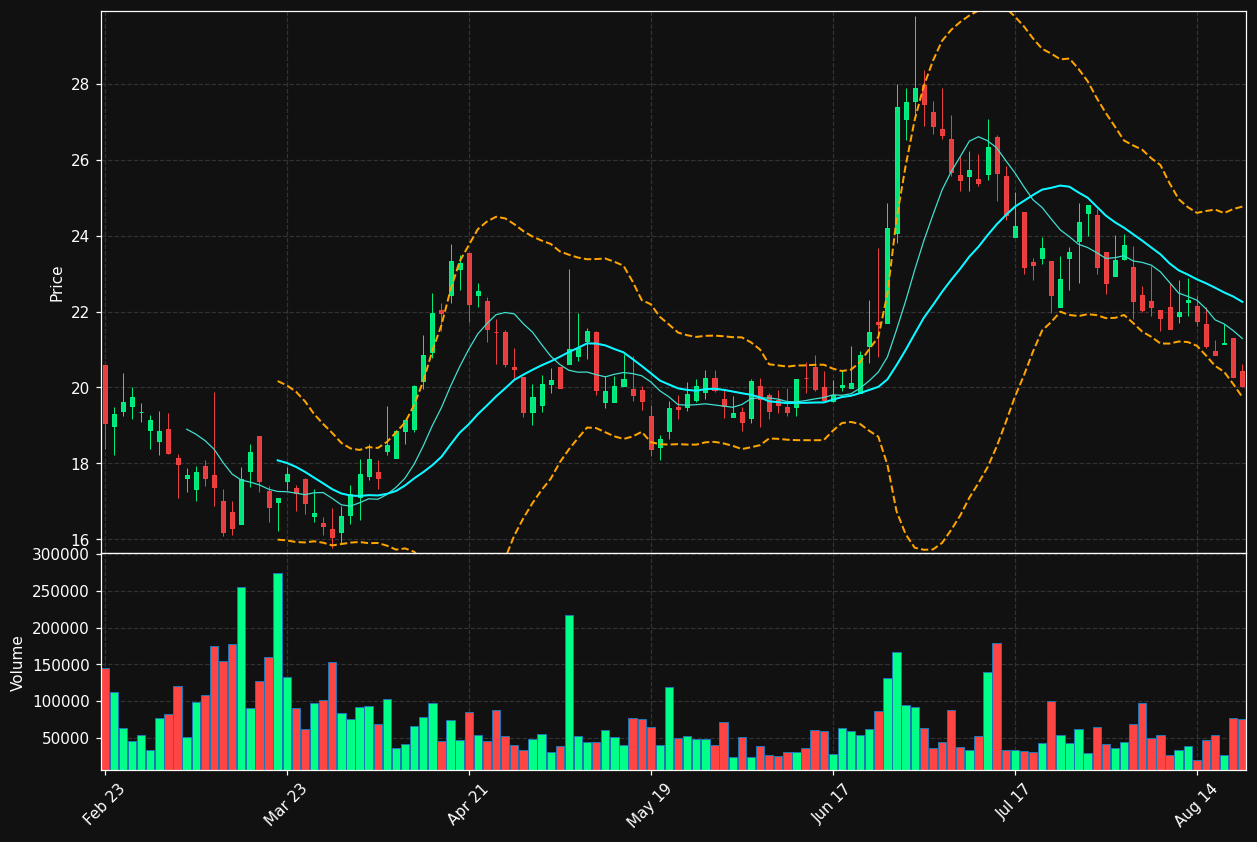Click the "Jun 17" date label

click(831, 804)
